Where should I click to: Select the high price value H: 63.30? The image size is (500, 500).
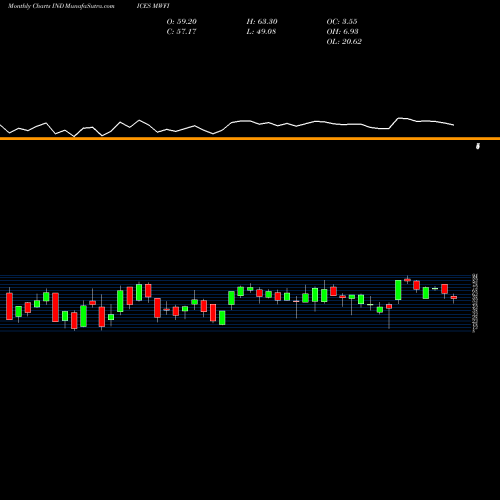point(262,21)
